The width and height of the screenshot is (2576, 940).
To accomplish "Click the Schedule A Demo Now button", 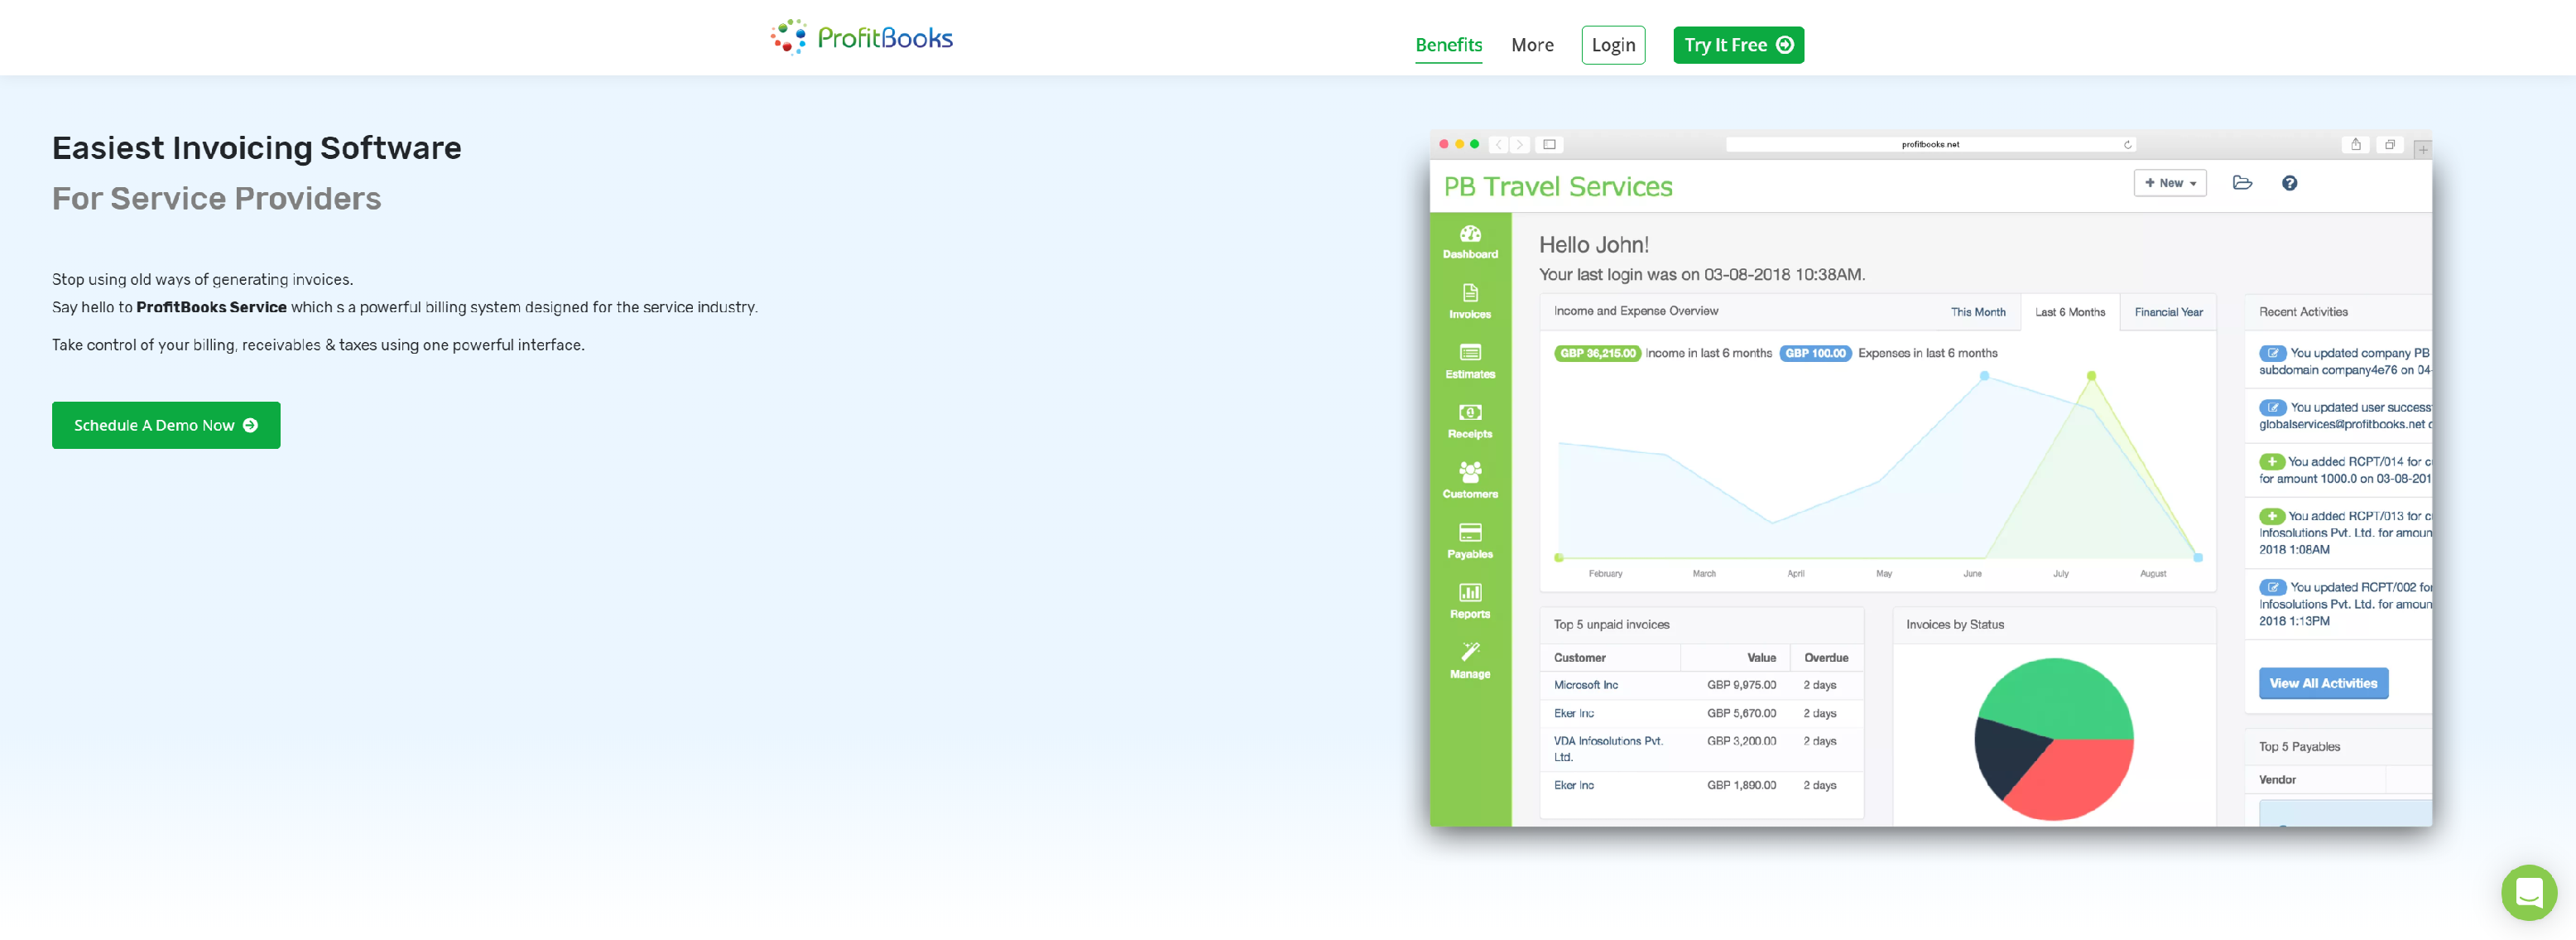I will [x=166, y=424].
